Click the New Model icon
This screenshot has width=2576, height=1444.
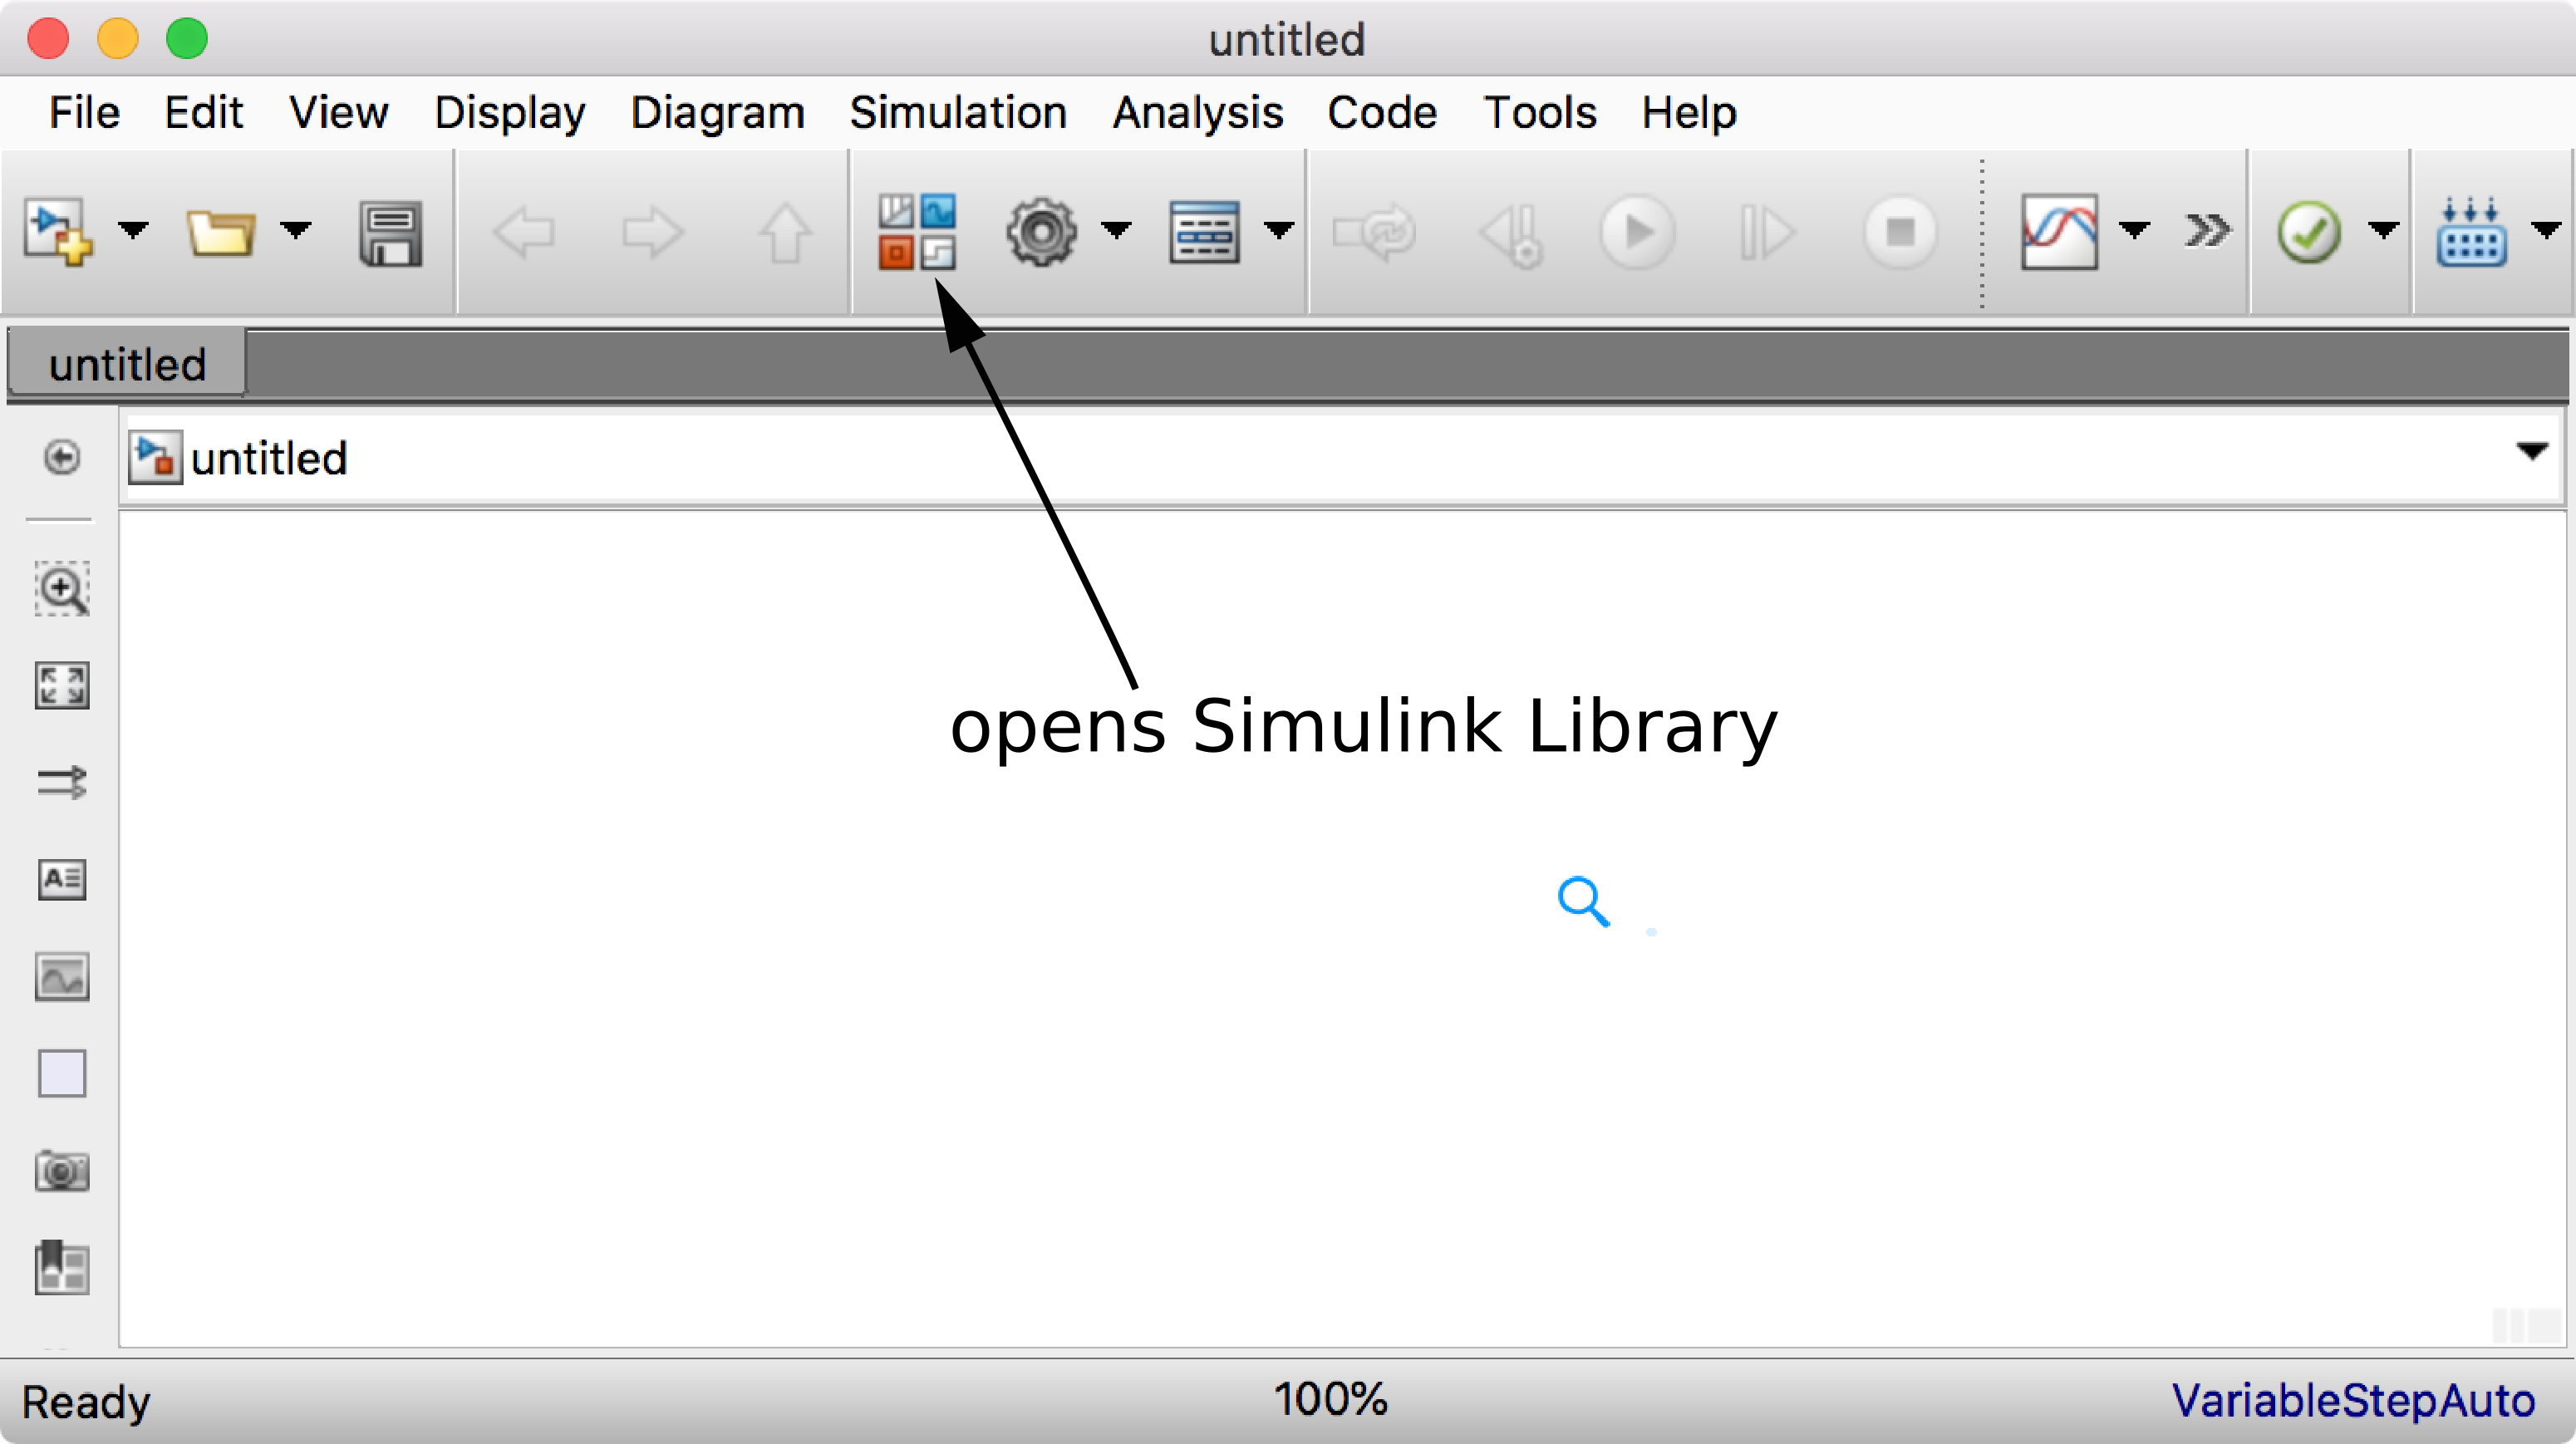pos(58,232)
